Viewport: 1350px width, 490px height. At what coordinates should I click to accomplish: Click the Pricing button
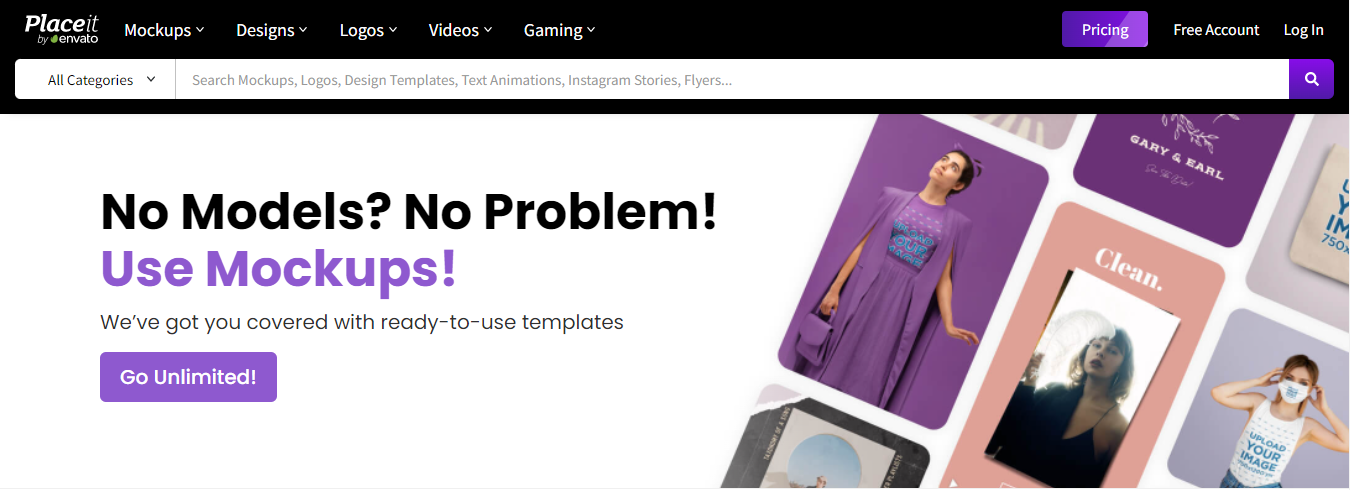click(x=1104, y=30)
